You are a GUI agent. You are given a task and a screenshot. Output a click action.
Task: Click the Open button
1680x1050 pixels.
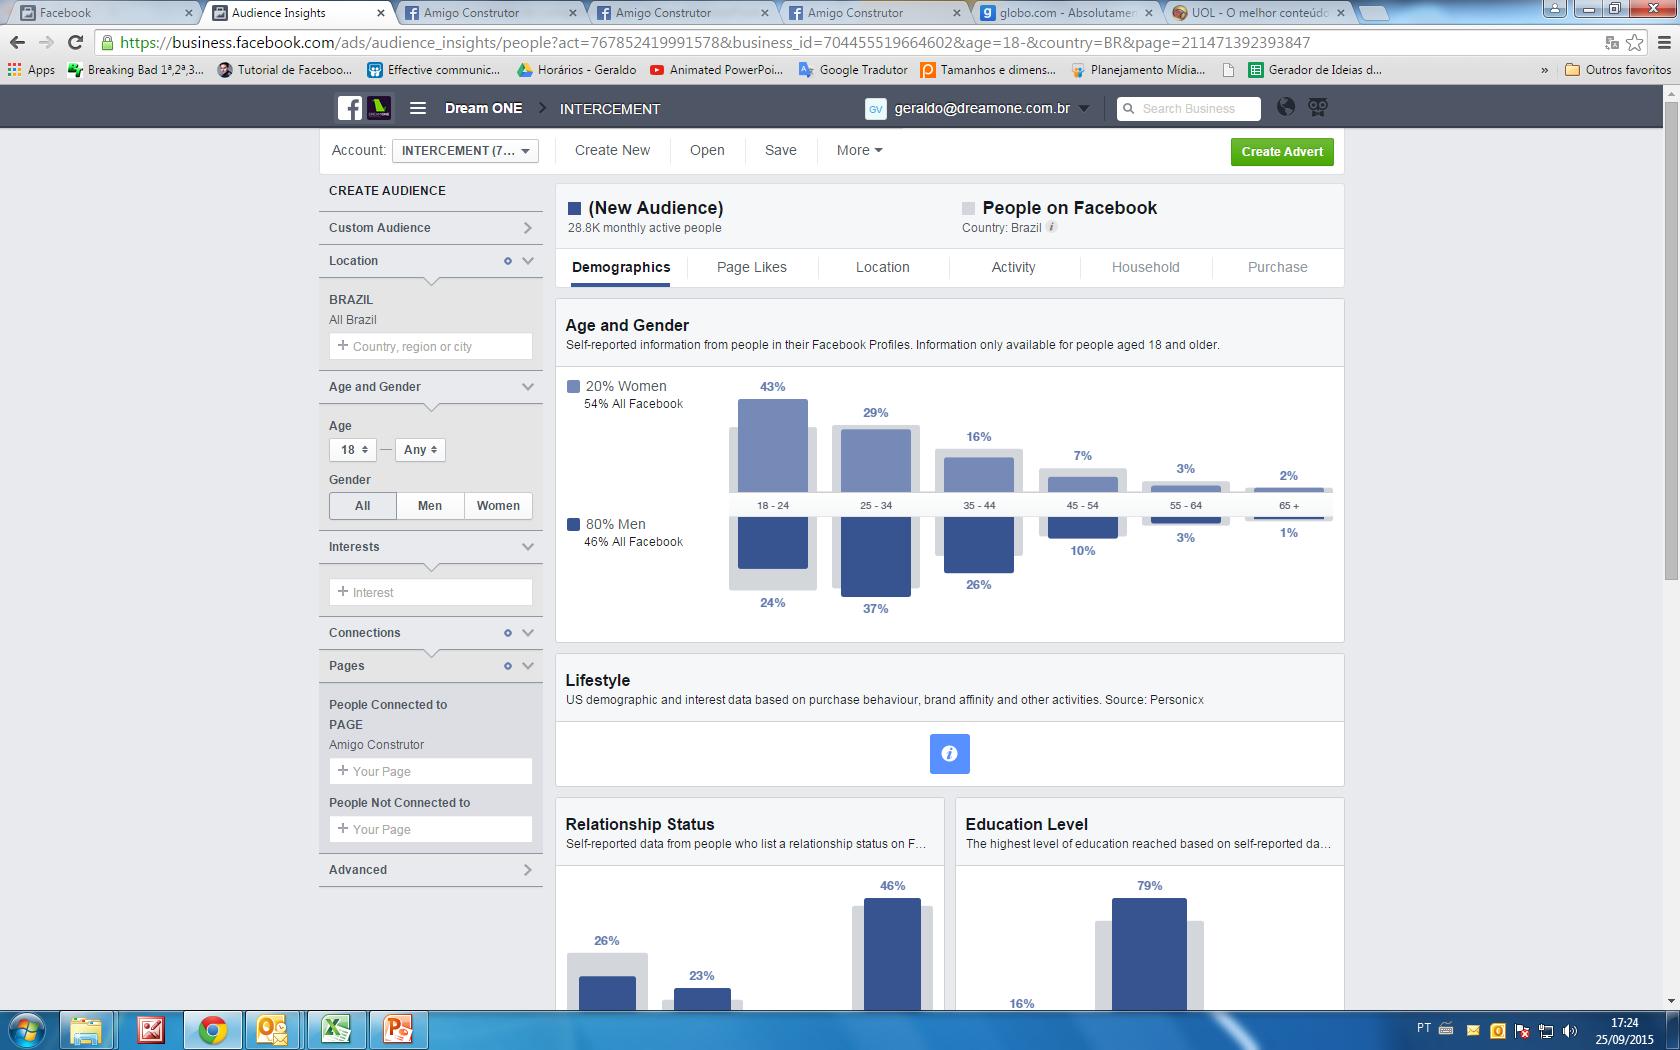[707, 150]
